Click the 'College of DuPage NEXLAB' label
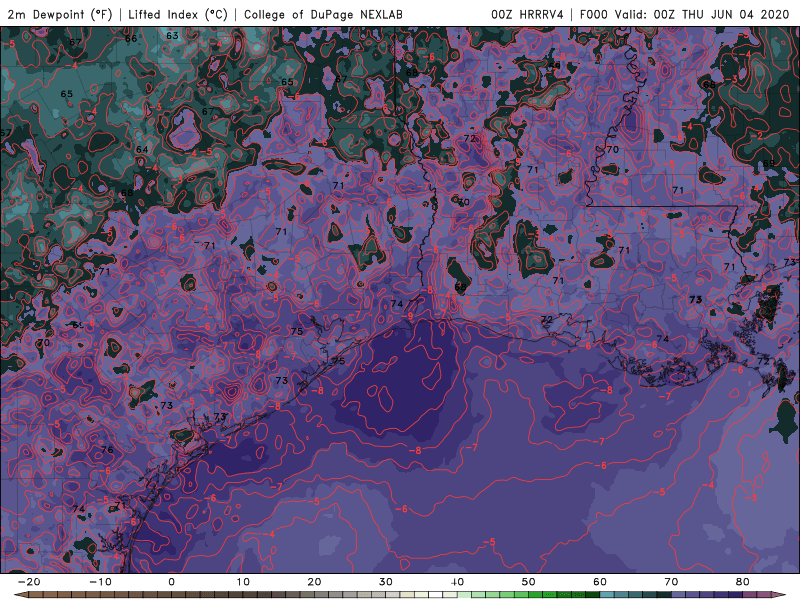This screenshot has width=800, height=600. point(323,14)
